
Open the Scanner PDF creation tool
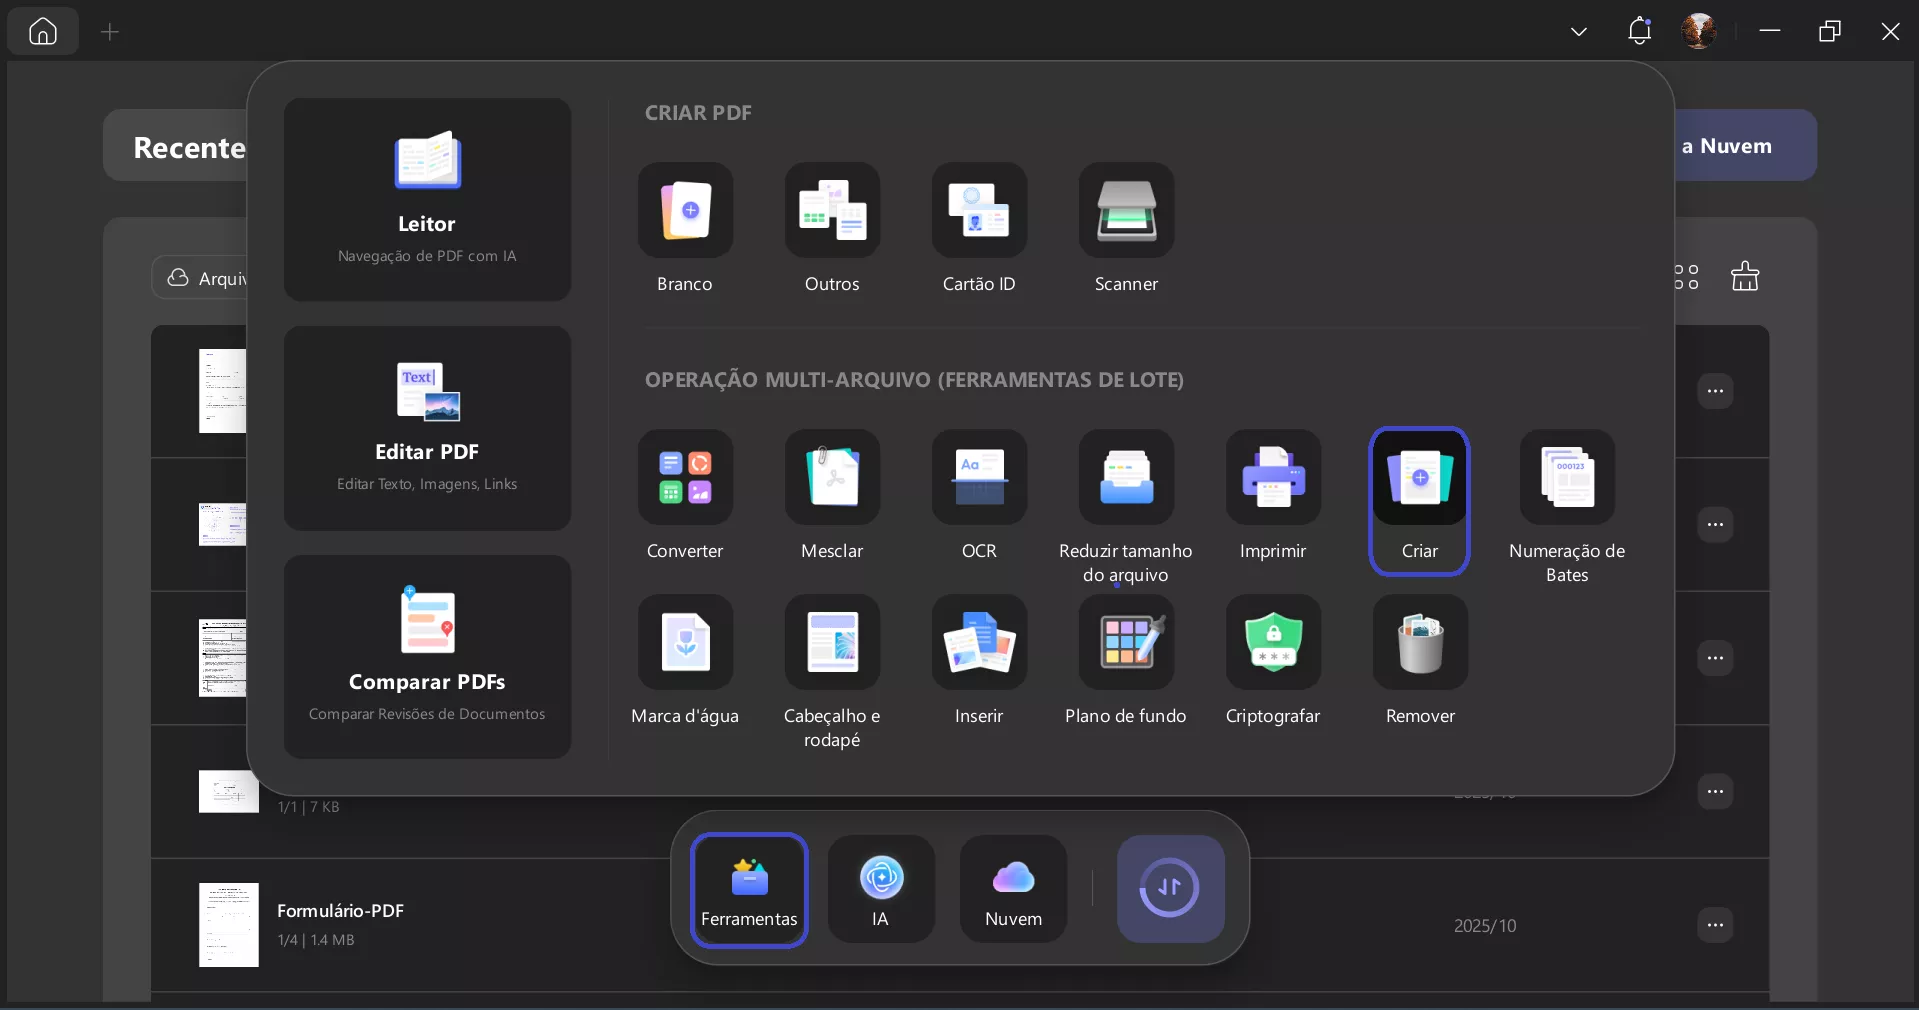(x=1125, y=230)
